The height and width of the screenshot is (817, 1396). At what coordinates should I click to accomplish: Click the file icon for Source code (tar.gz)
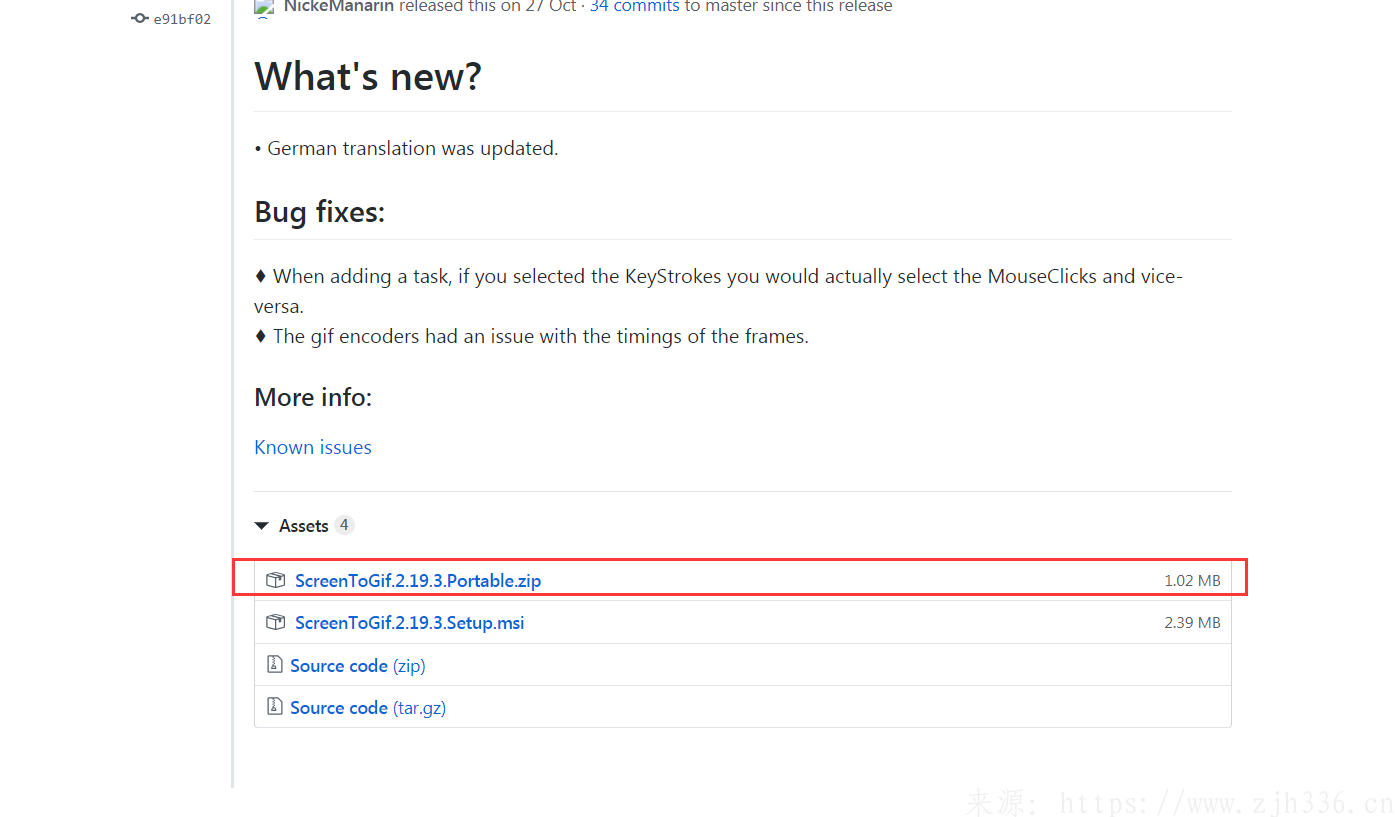[275, 706]
